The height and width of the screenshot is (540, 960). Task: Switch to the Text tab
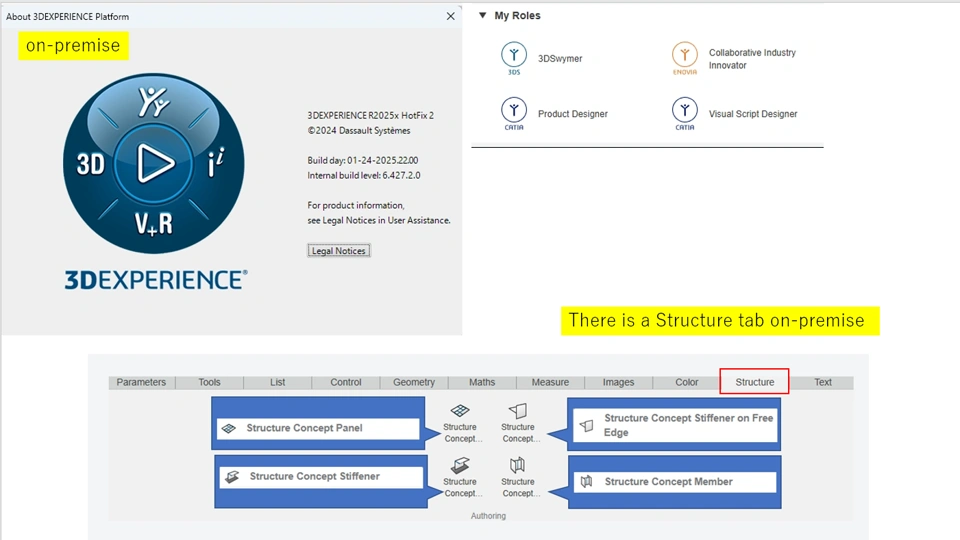(823, 382)
